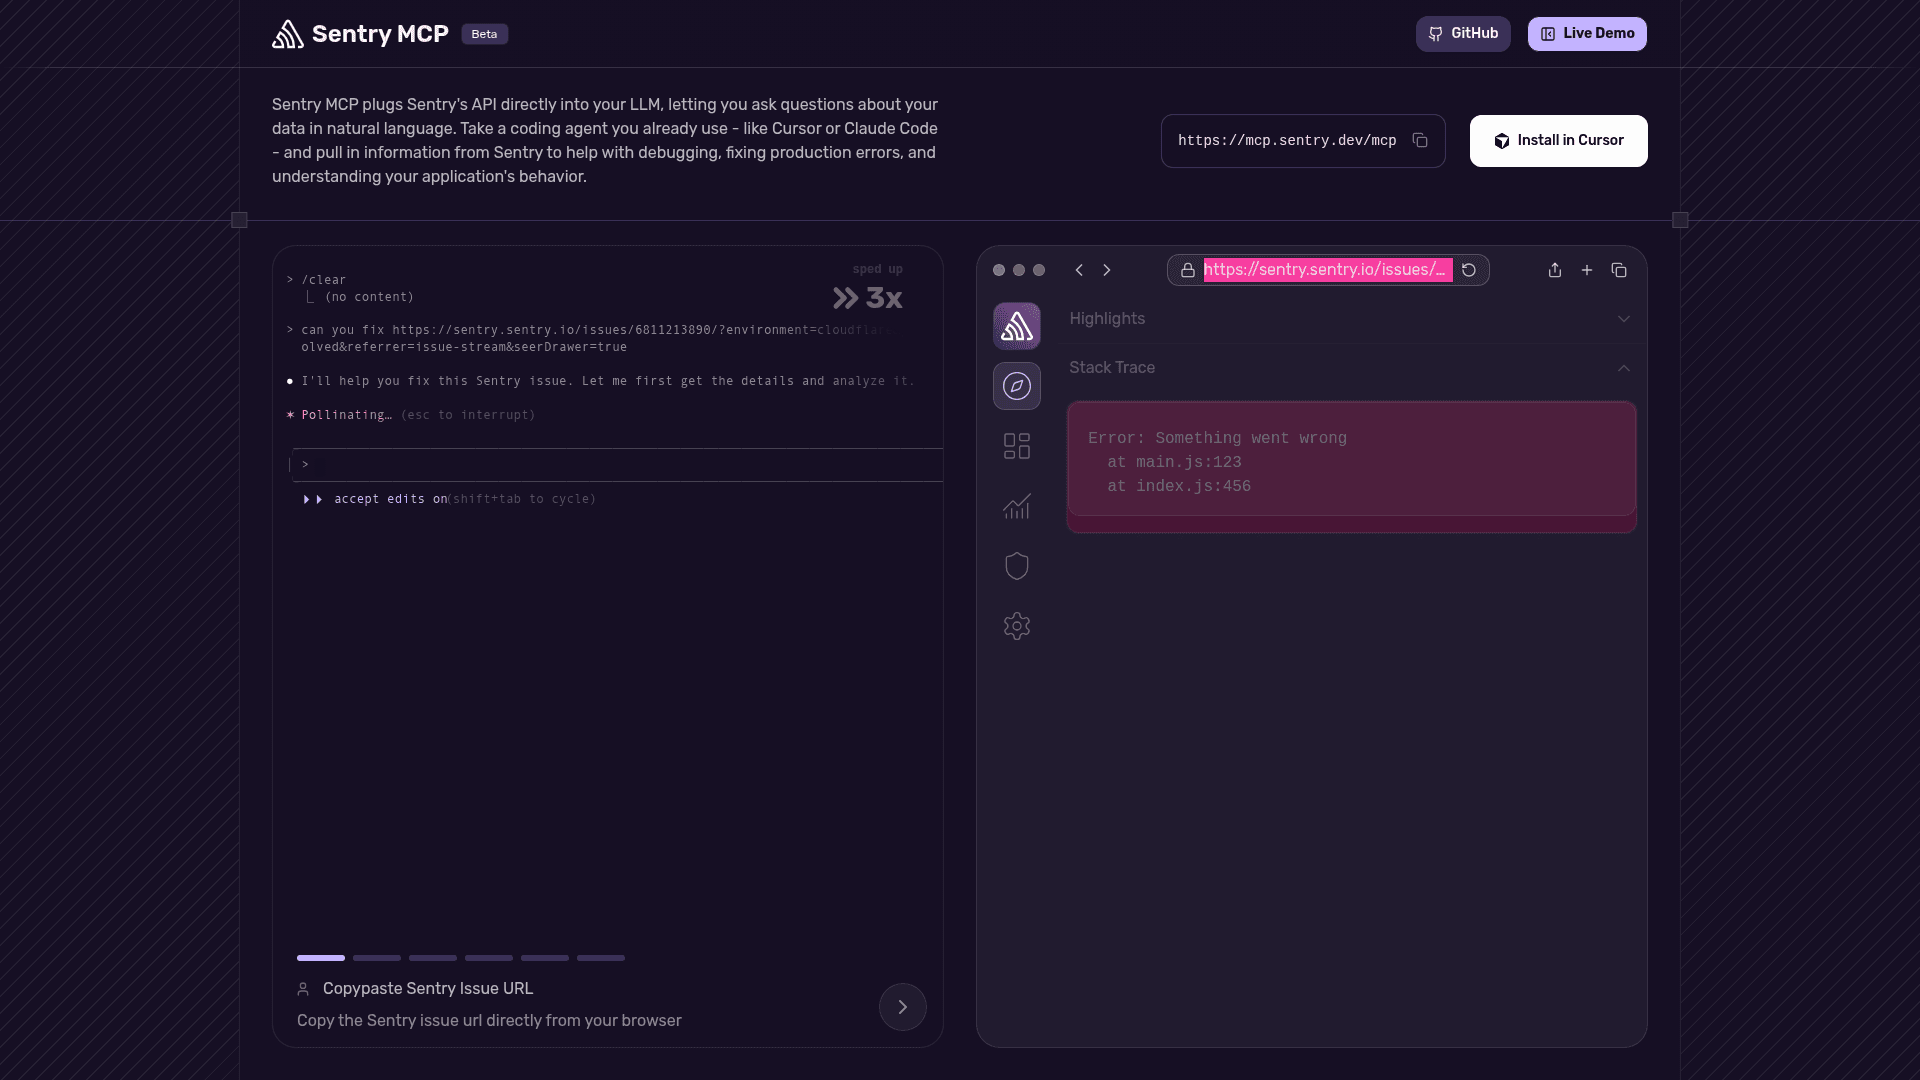Click the lock icon in the address bar

coord(1188,270)
